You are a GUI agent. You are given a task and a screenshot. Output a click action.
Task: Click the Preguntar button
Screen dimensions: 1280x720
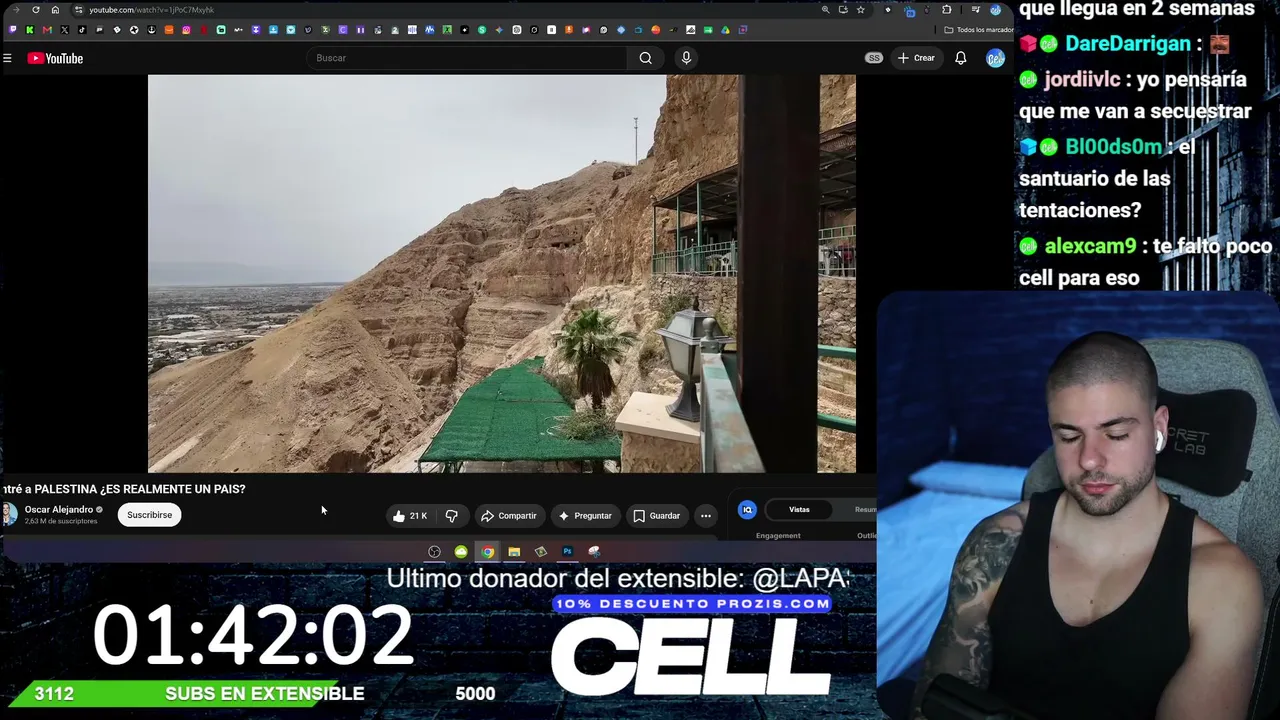tap(585, 516)
